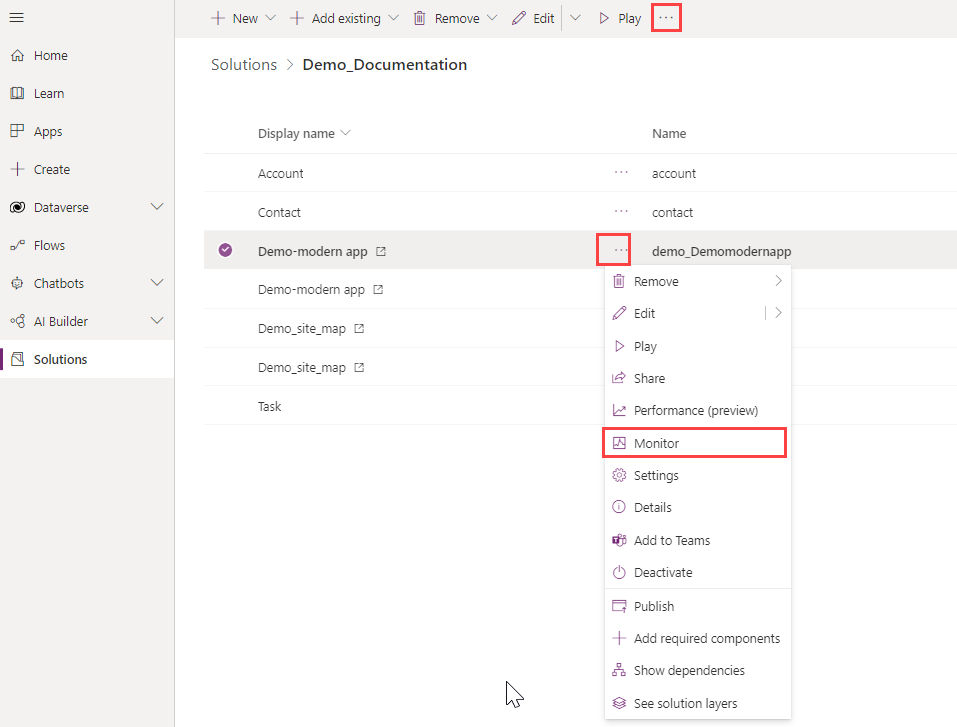The height and width of the screenshot is (727, 957).
Task: Choose See solution layers menu item
Action: click(698, 703)
